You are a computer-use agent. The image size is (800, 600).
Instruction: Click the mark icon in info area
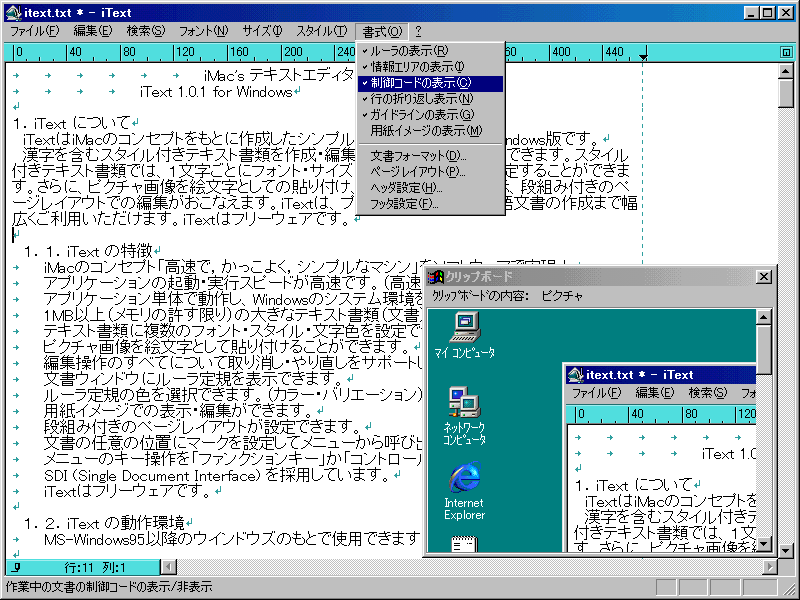(16, 567)
